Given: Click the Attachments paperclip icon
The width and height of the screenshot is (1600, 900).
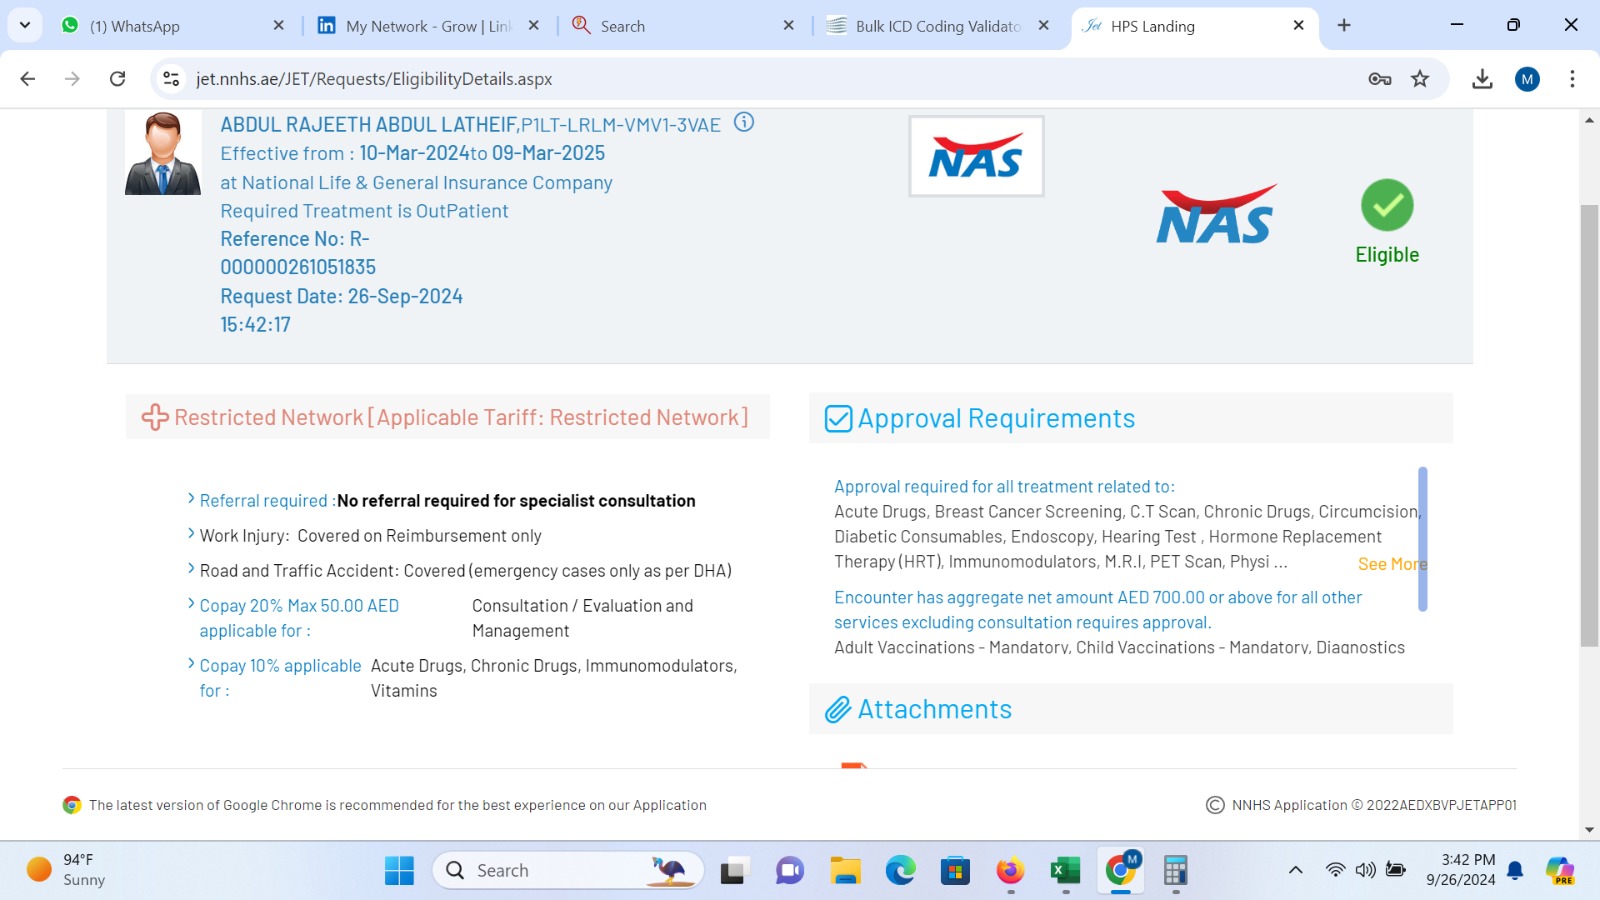Looking at the screenshot, I should [x=837, y=710].
